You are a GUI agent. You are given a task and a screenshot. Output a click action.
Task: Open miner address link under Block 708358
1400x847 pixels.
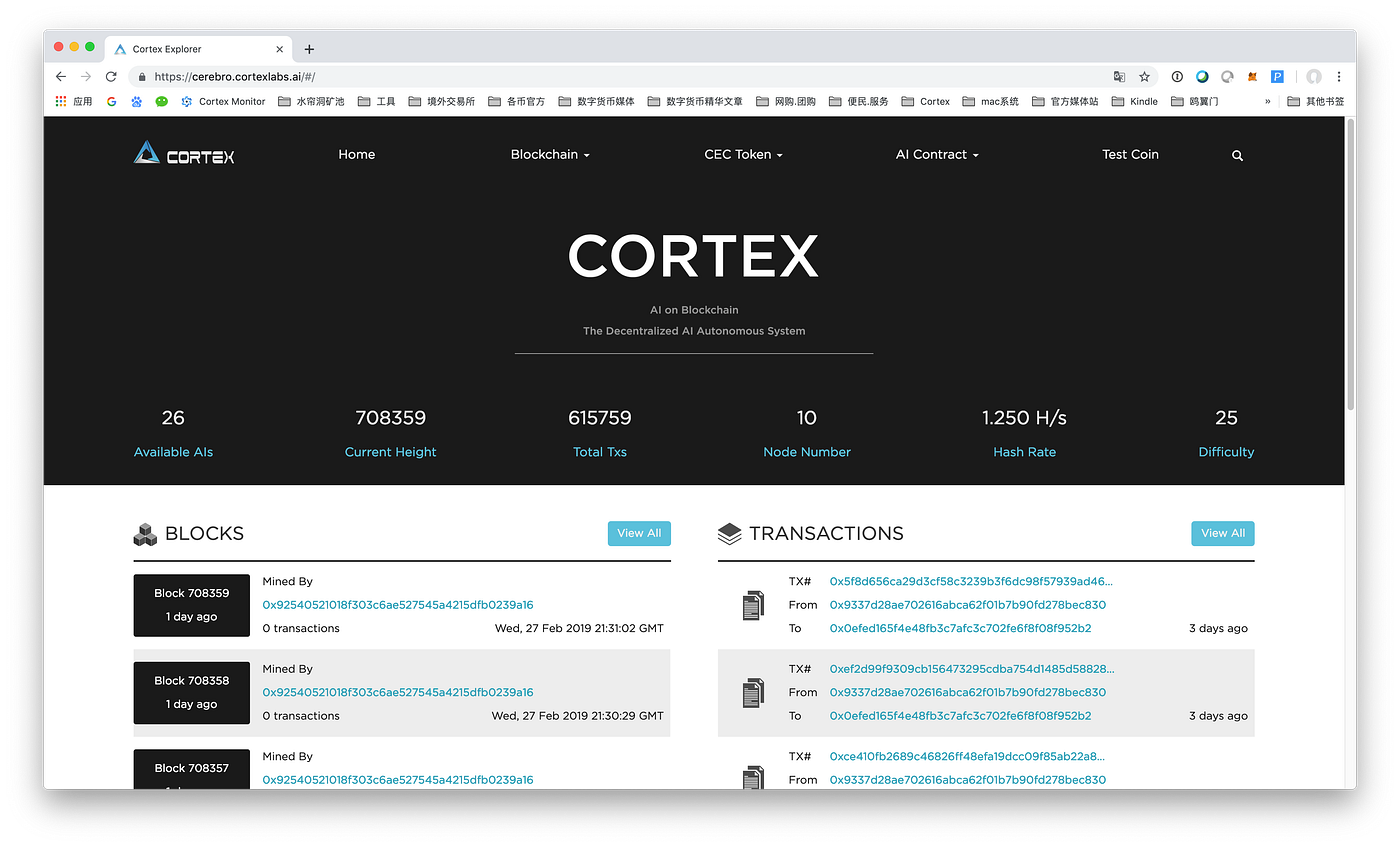click(x=398, y=692)
